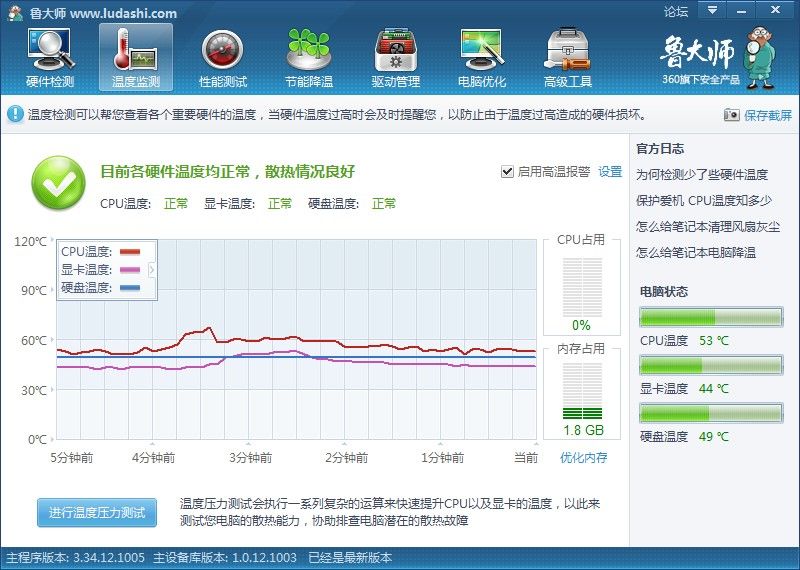
Task: Open 怎么给笔记本清理风扇灰尘 article
Action: coord(708,226)
